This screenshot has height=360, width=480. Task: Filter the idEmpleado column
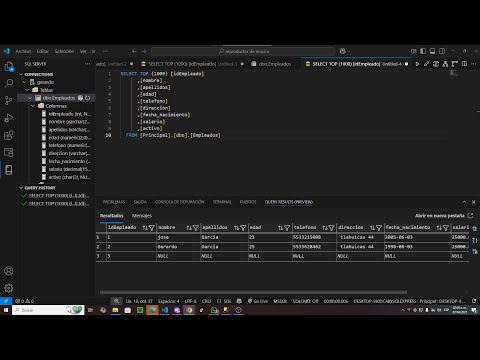click(x=152, y=228)
